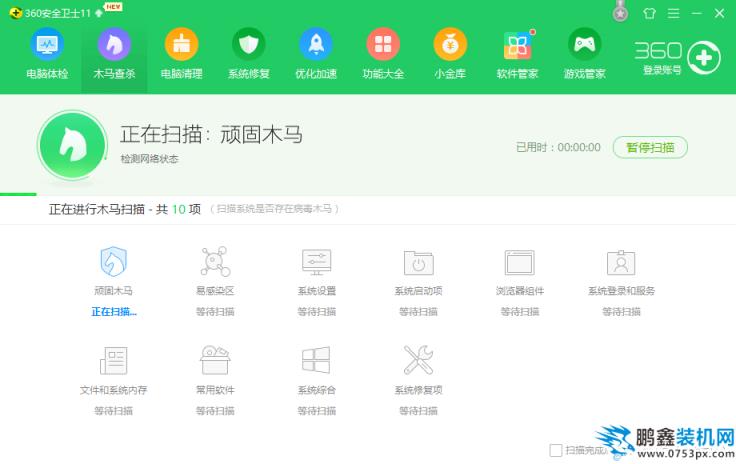Click the 暂停扫描 pause scan button

tap(650, 147)
